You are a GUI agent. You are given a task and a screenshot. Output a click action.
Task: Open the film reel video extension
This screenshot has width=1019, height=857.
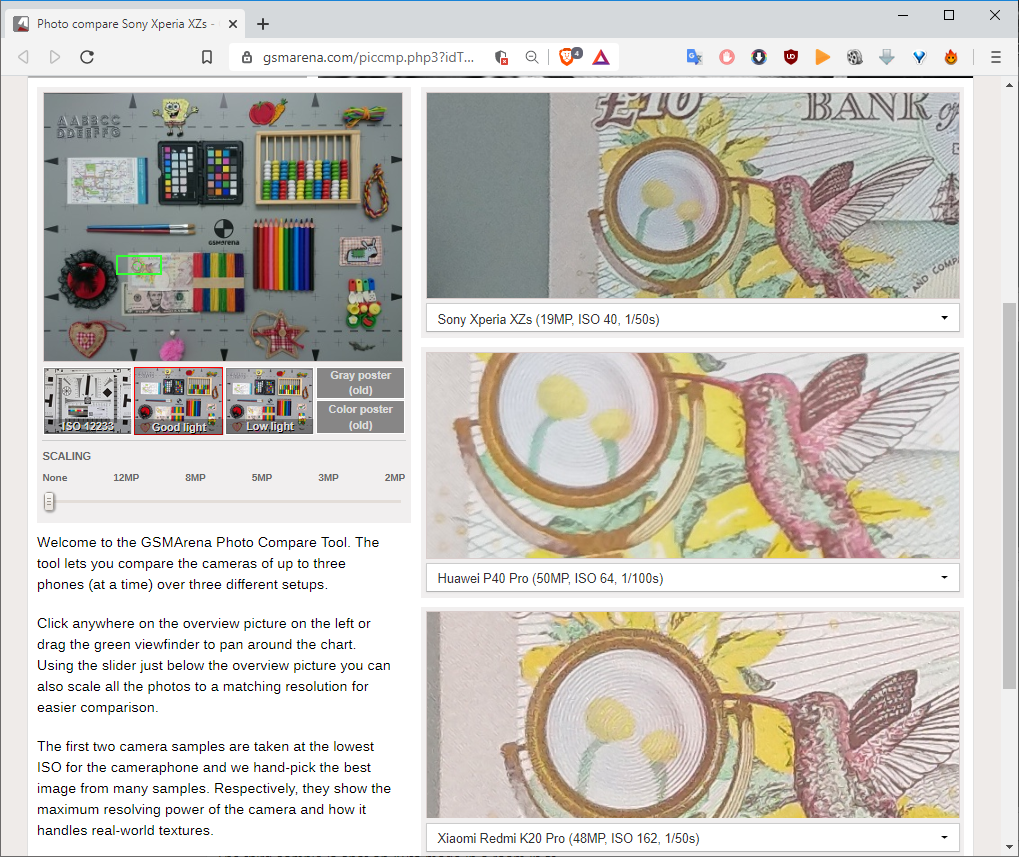(855, 57)
